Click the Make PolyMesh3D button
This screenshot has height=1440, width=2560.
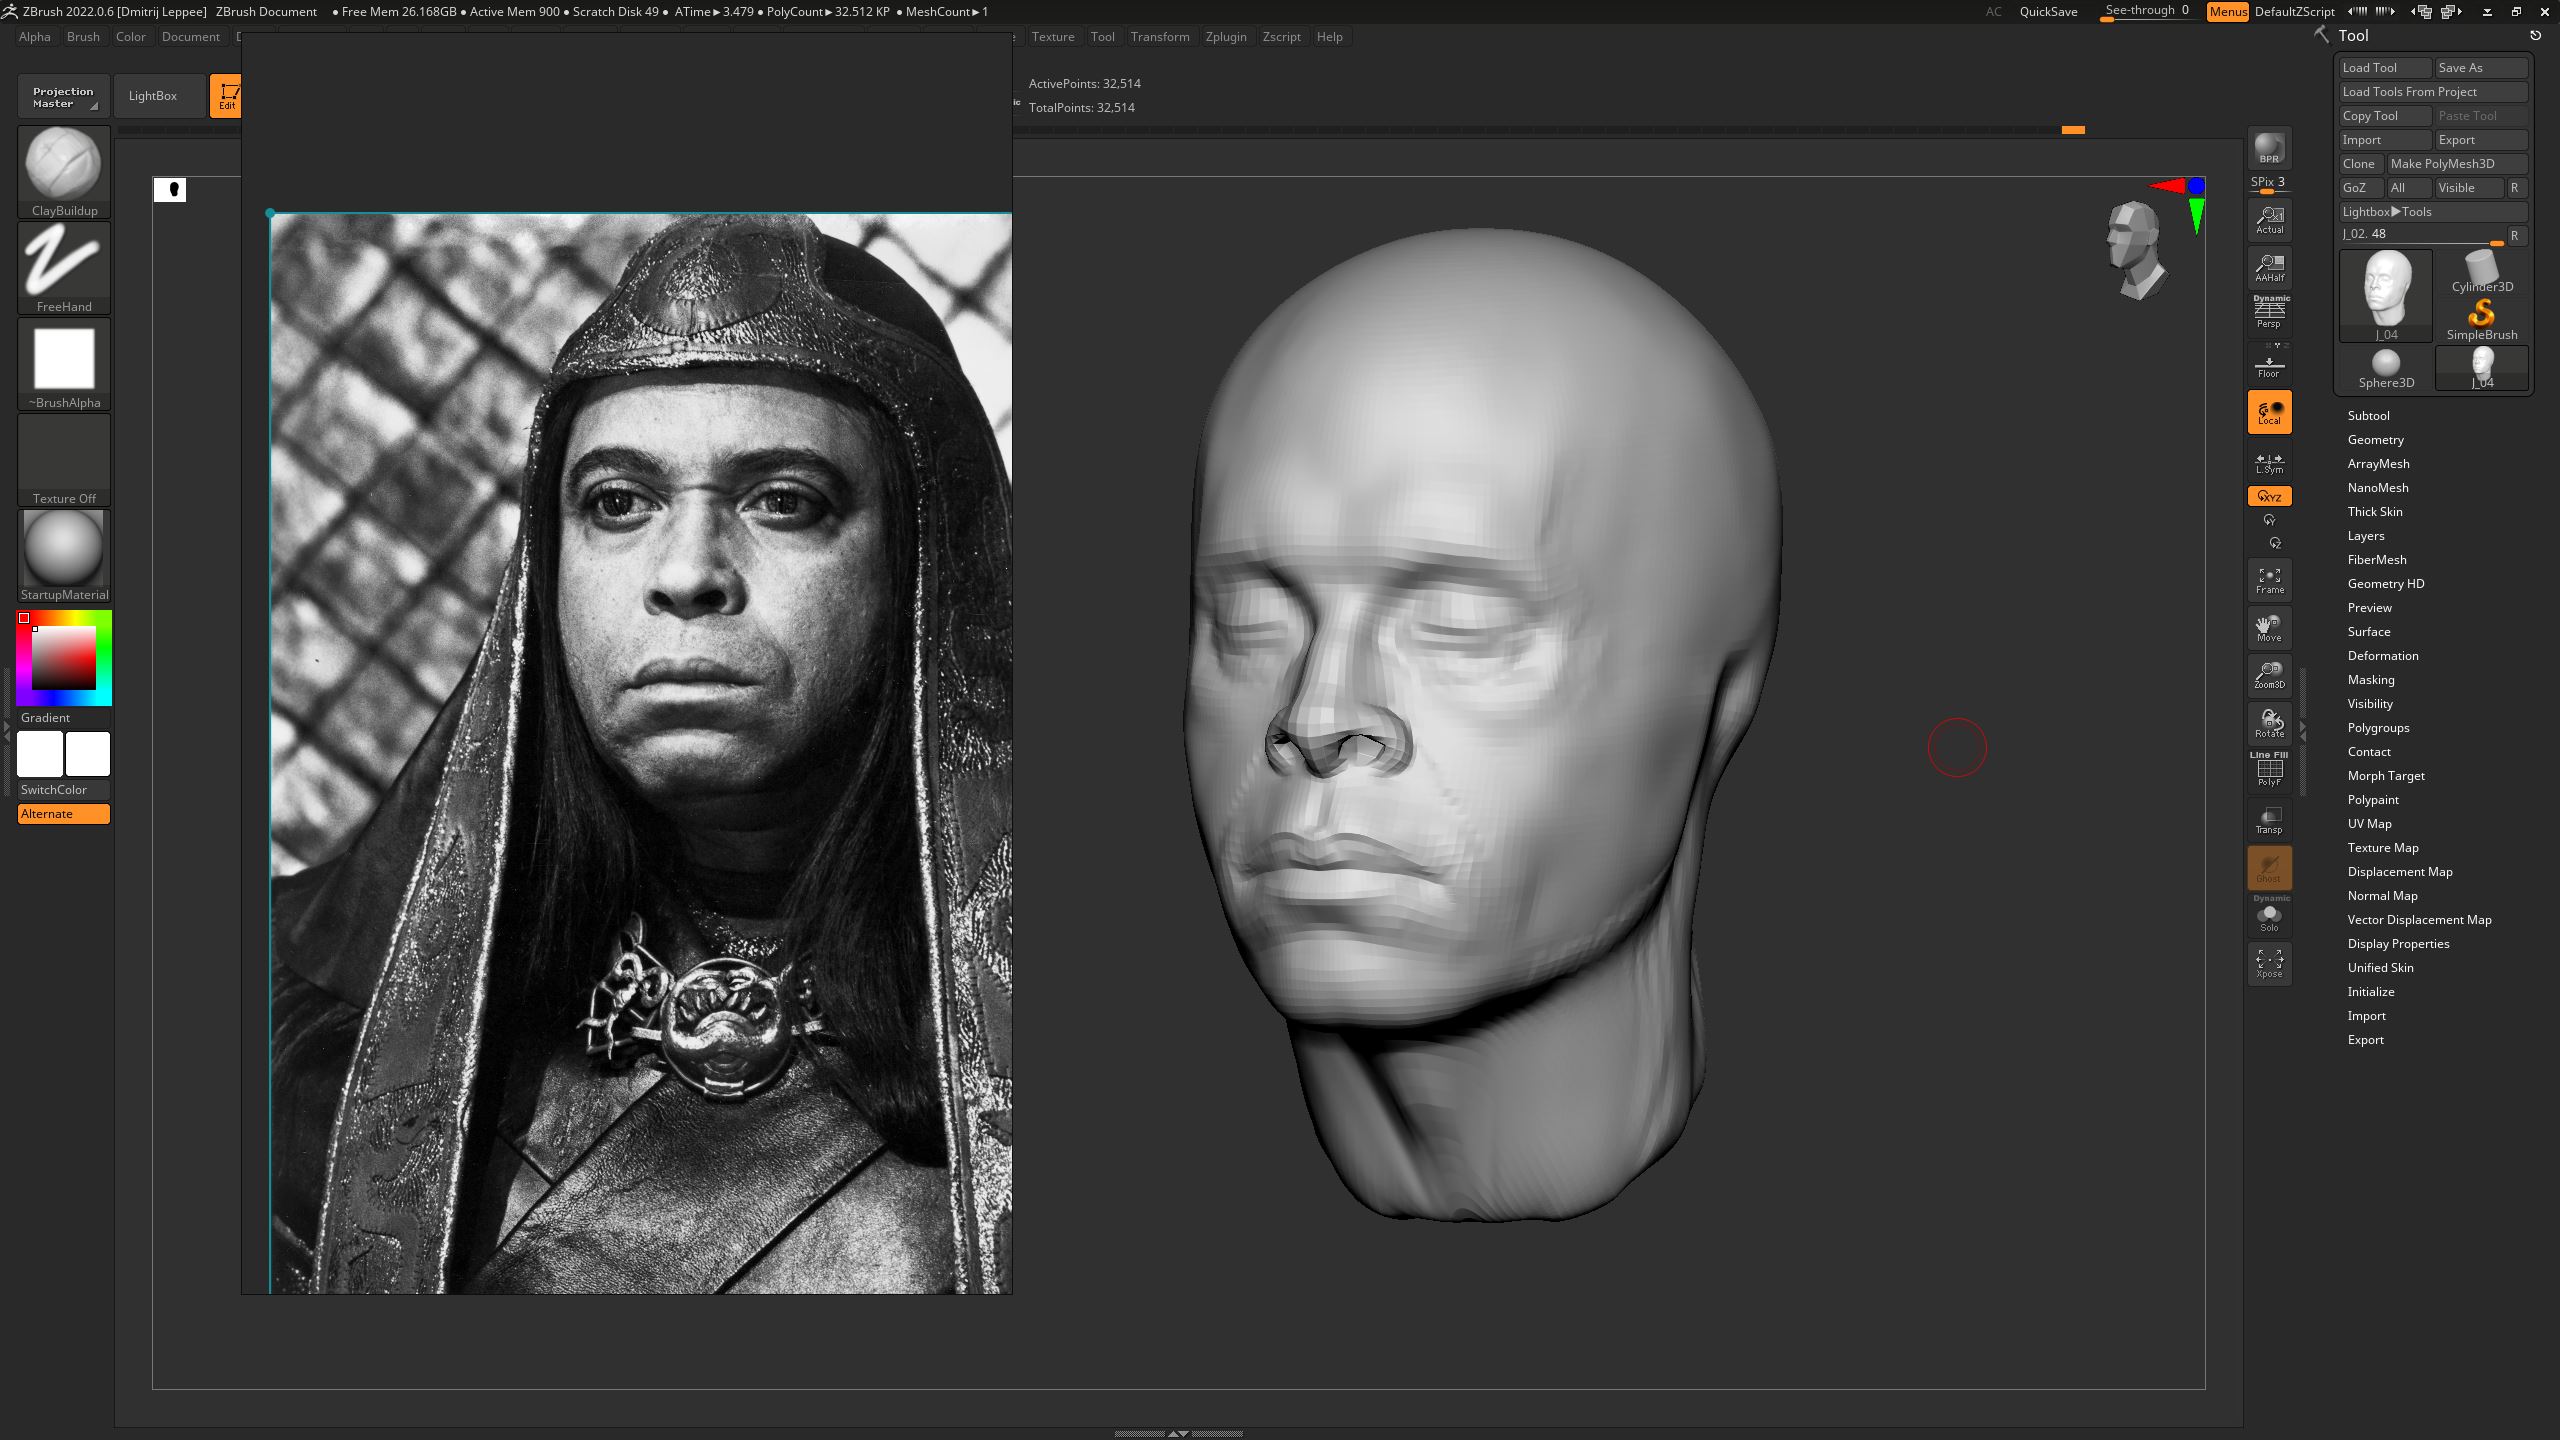point(2456,164)
